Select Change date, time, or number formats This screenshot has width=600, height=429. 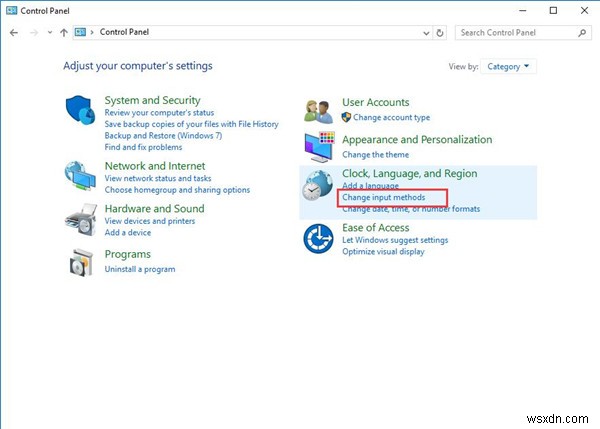(411, 209)
